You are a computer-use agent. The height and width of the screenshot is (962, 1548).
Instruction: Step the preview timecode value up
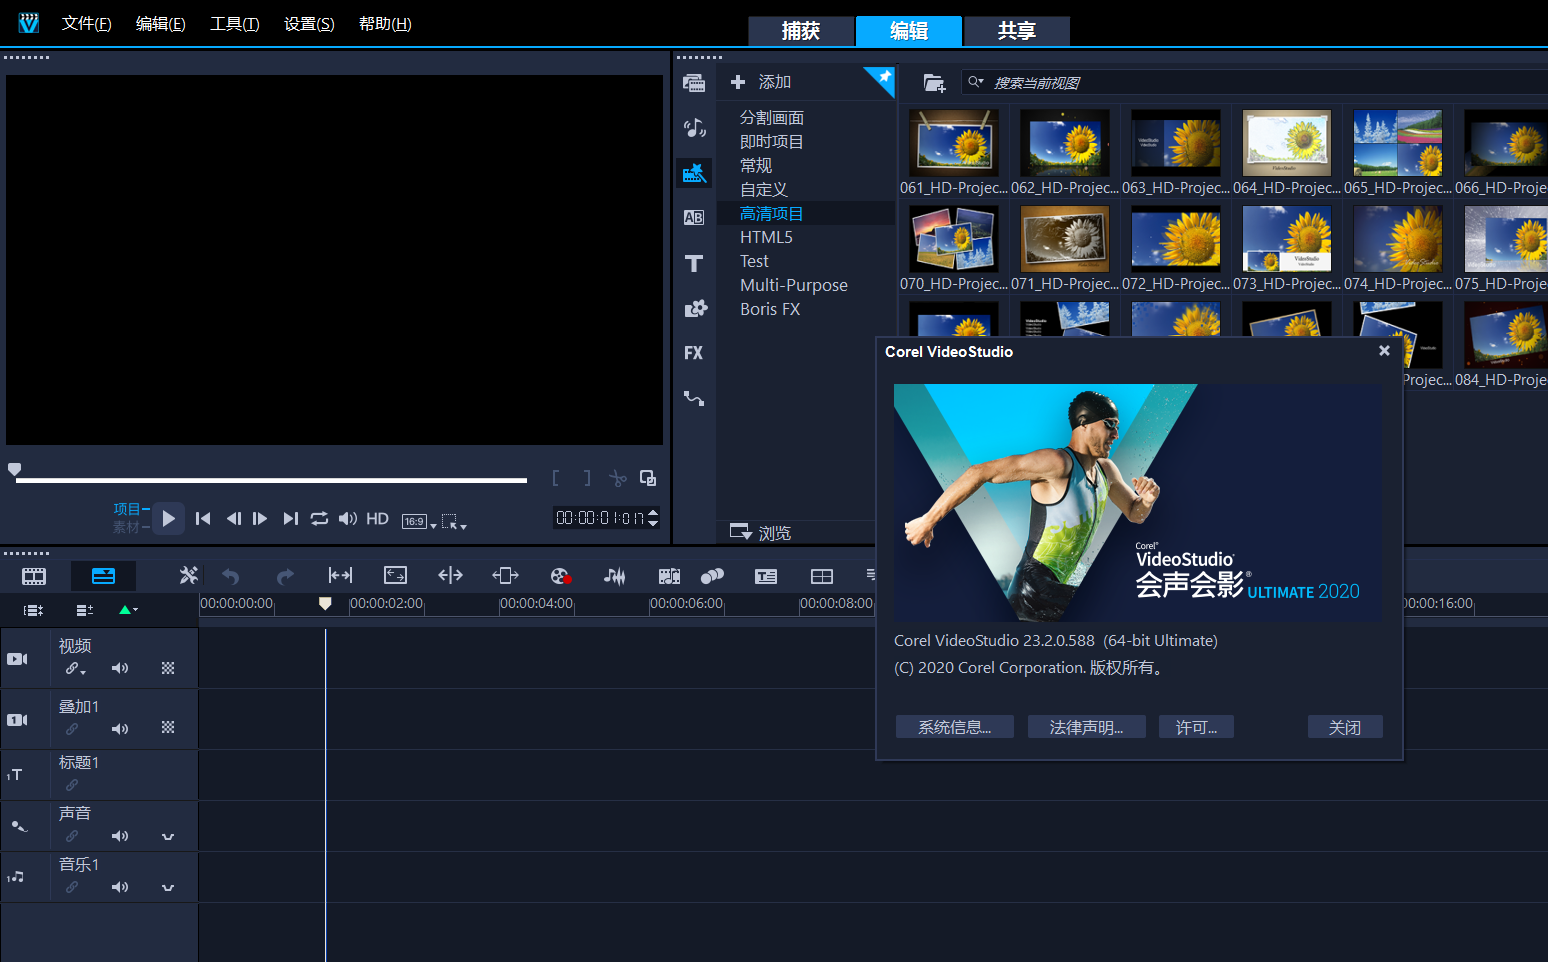pos(653,513)
